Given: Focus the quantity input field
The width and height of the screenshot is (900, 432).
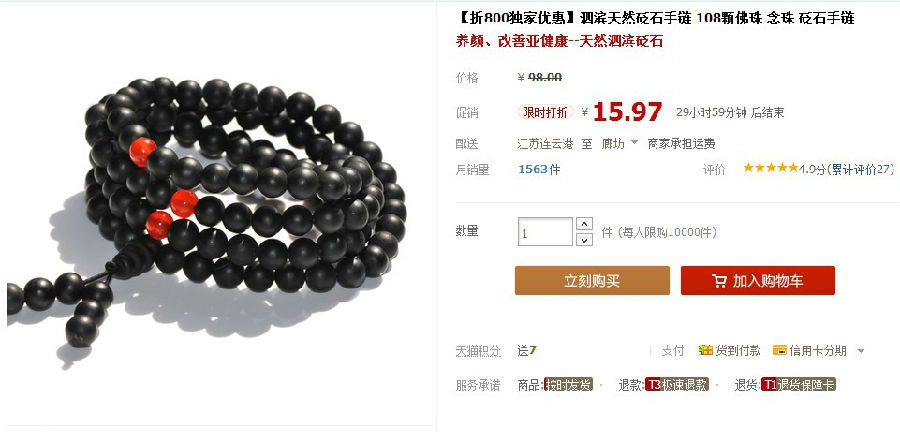Looking at the screenshot, I should [x=545, y=232].
